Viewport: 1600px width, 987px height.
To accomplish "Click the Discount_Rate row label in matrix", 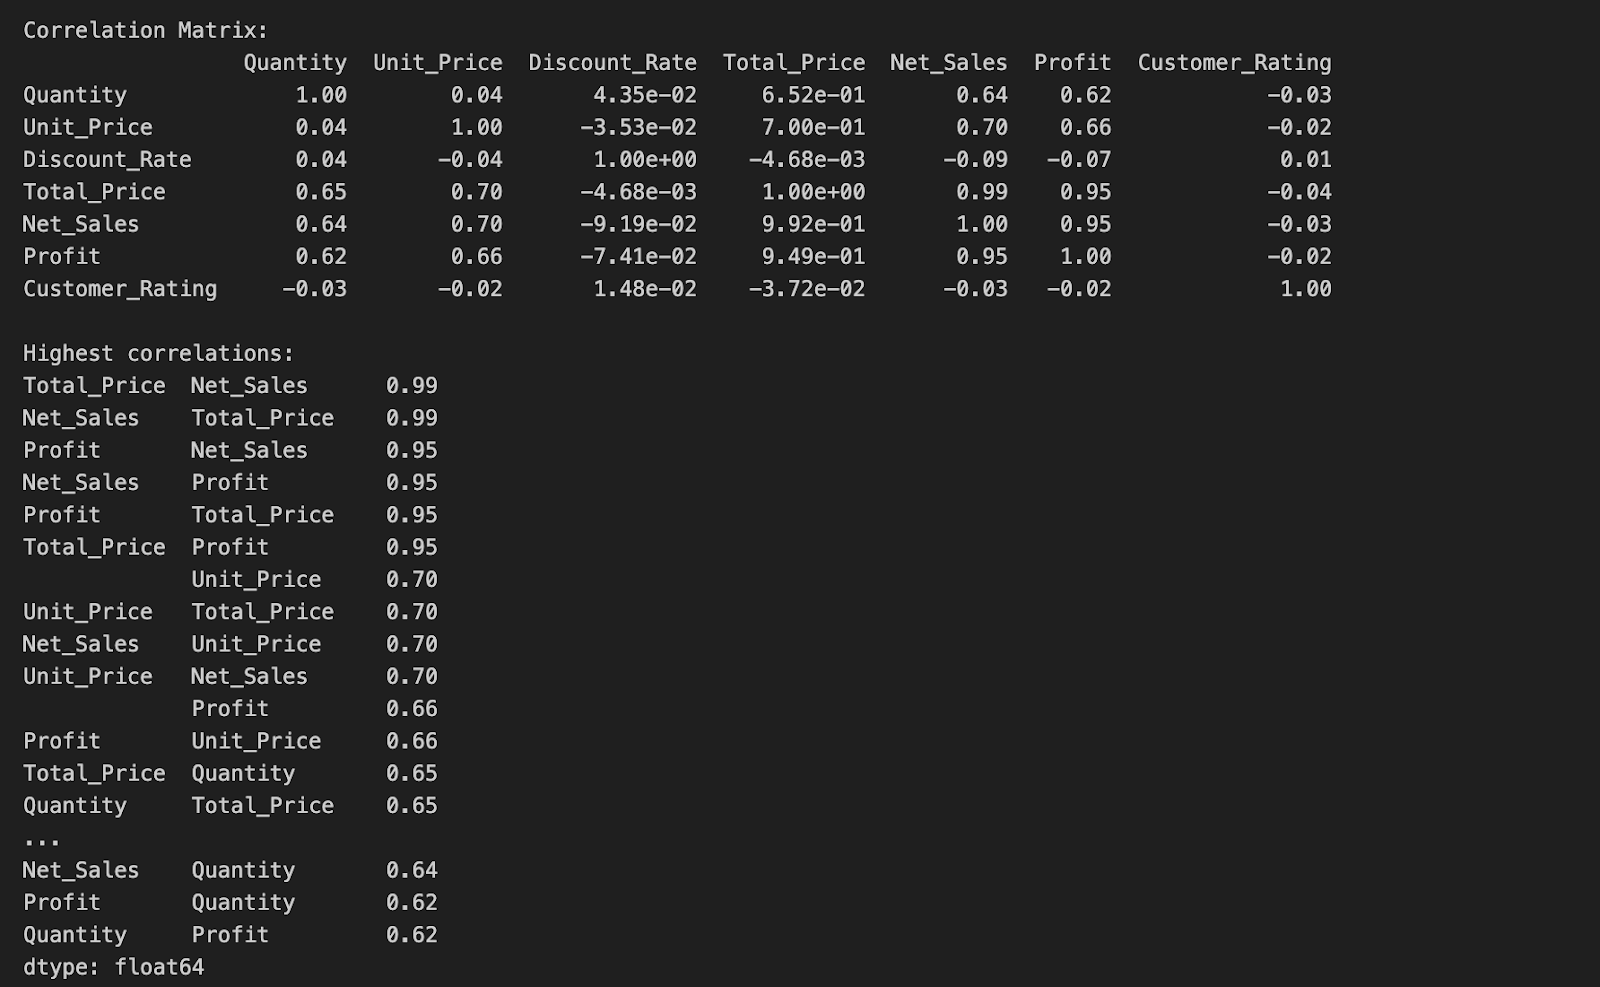I will click(x=107, y=160).
